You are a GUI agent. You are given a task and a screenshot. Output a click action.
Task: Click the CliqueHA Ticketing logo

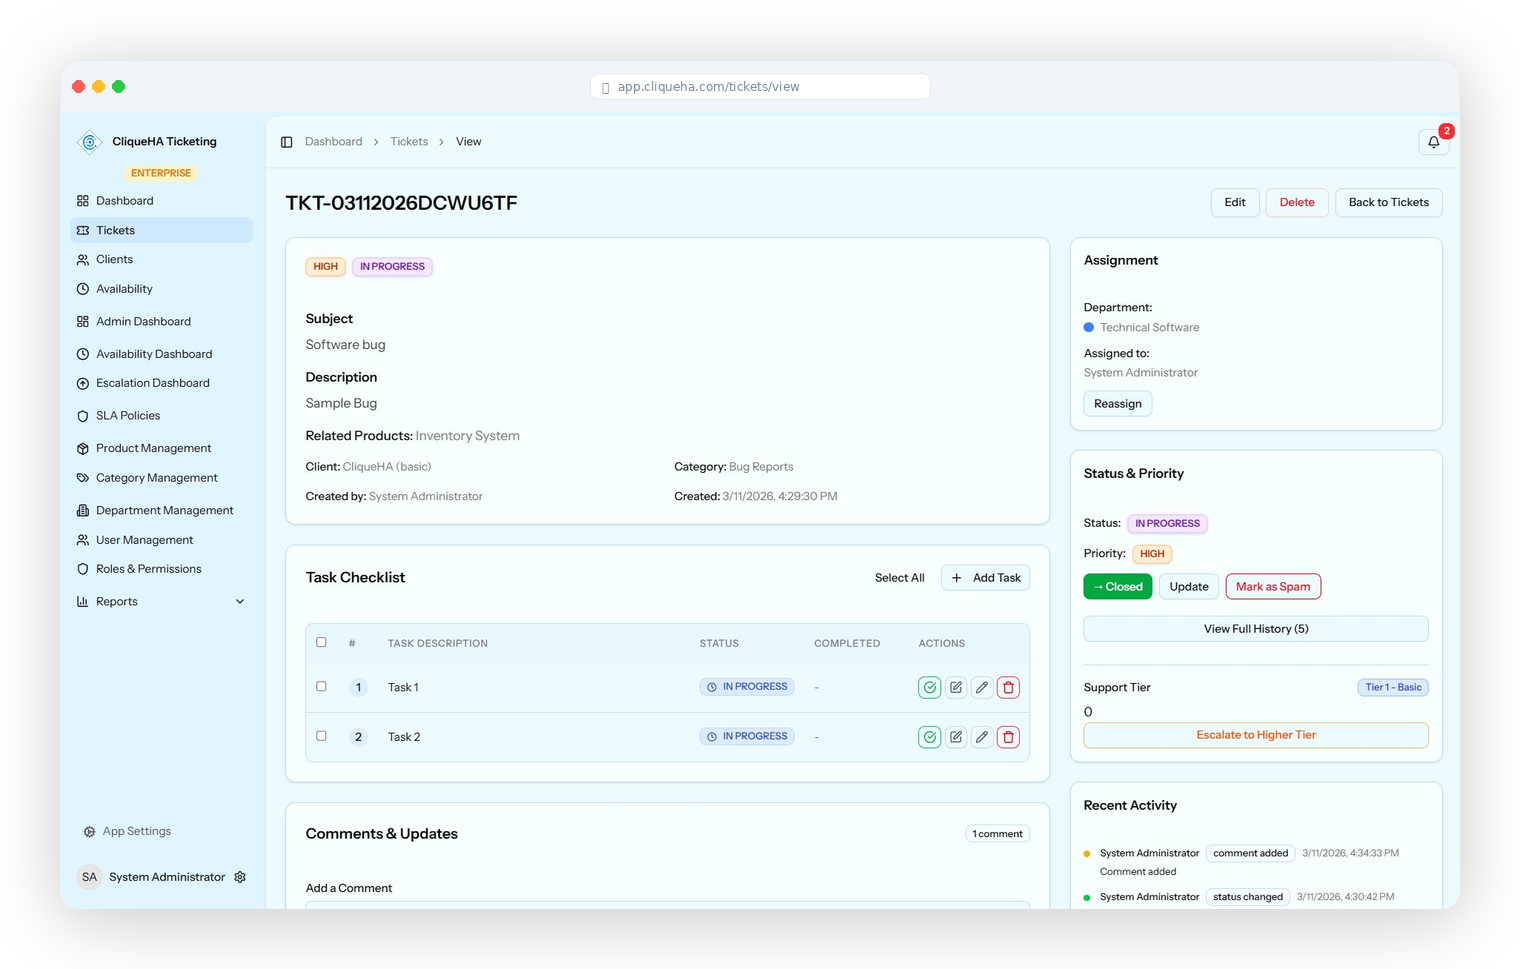90,142
